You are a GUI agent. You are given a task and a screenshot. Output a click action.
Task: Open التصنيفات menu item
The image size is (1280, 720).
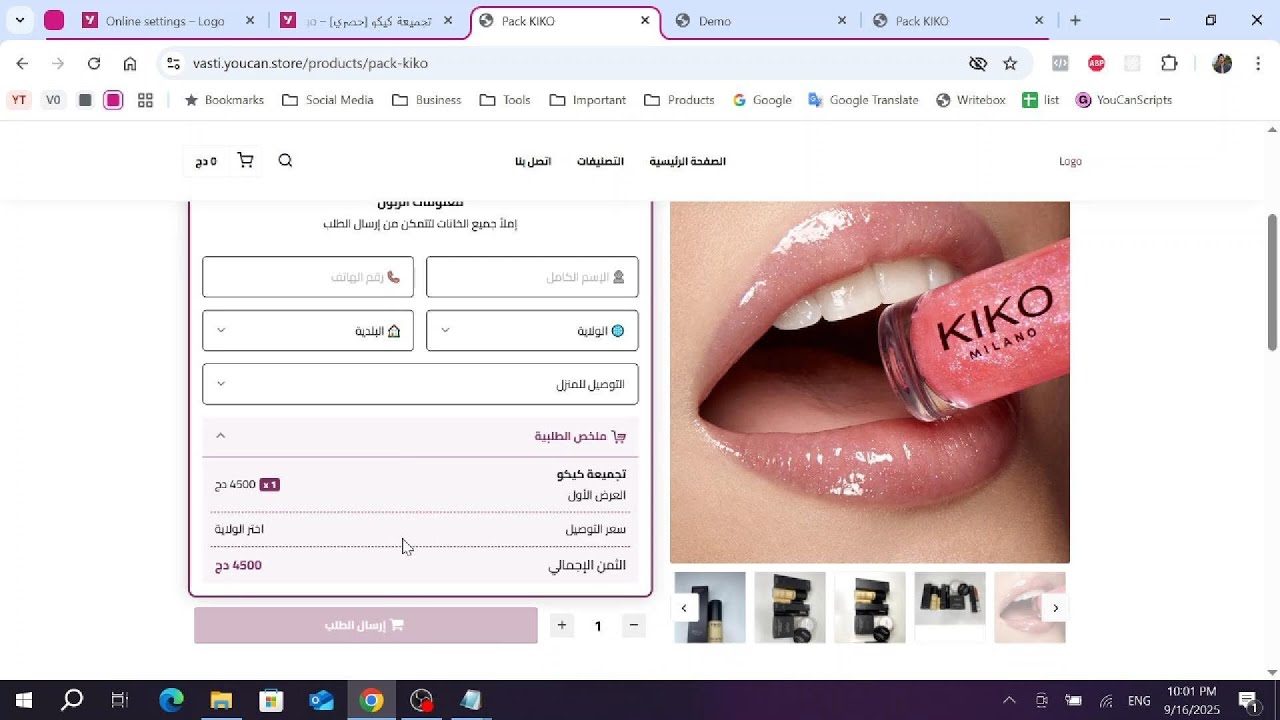coord(600,161)
